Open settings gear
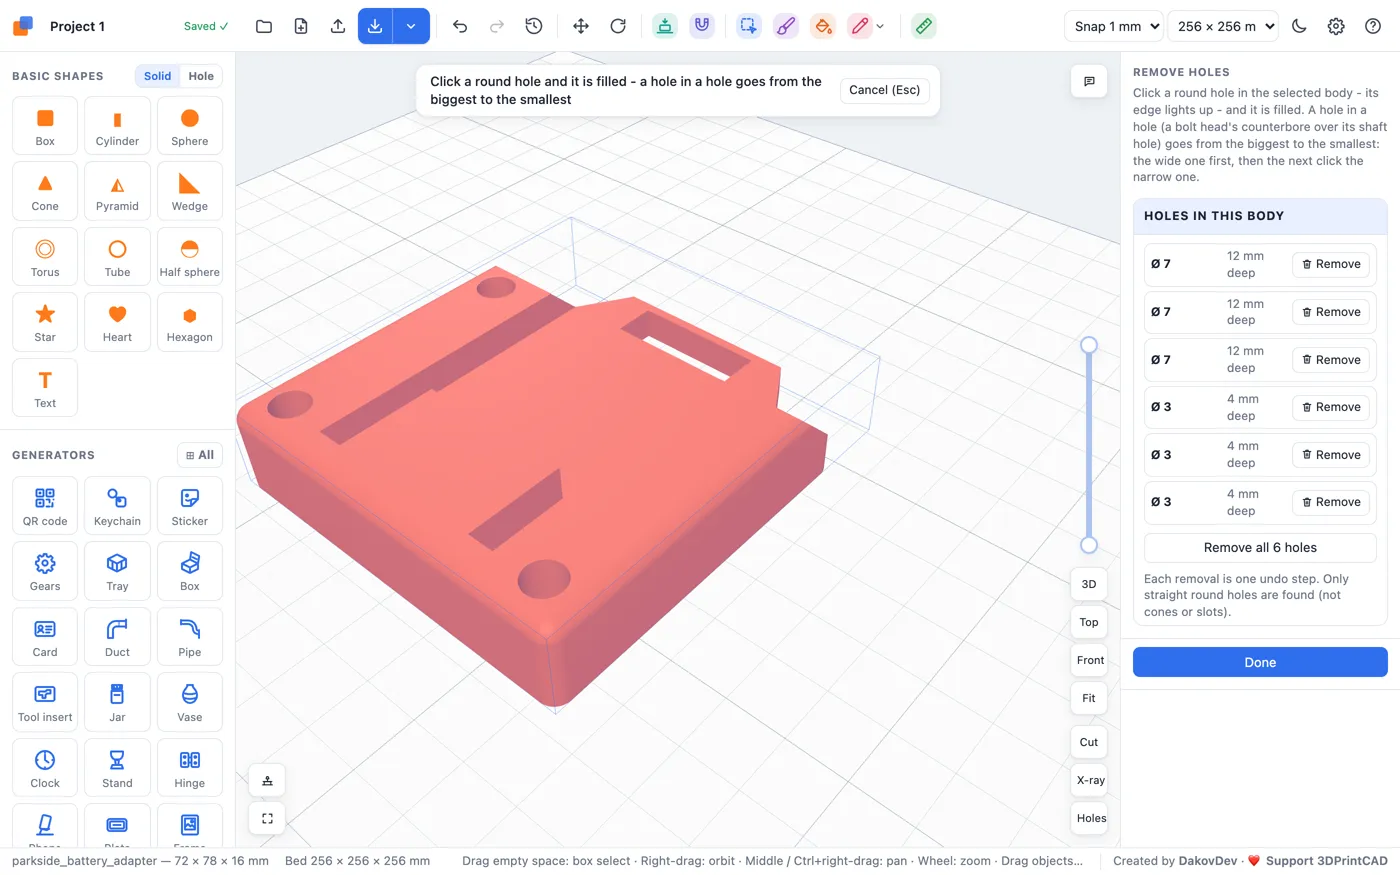Viewport: 1400px width, 875px height. tap(1336, 26)
